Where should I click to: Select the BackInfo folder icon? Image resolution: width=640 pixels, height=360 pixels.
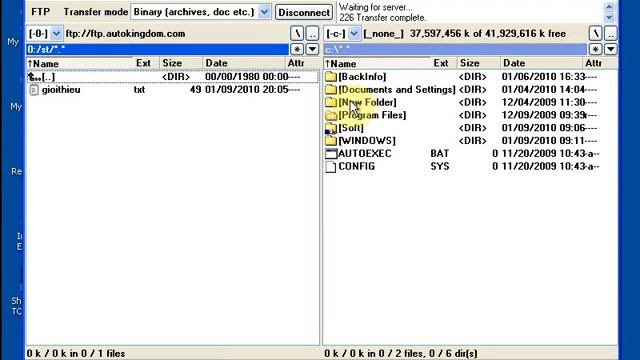[x=331, y=77]
